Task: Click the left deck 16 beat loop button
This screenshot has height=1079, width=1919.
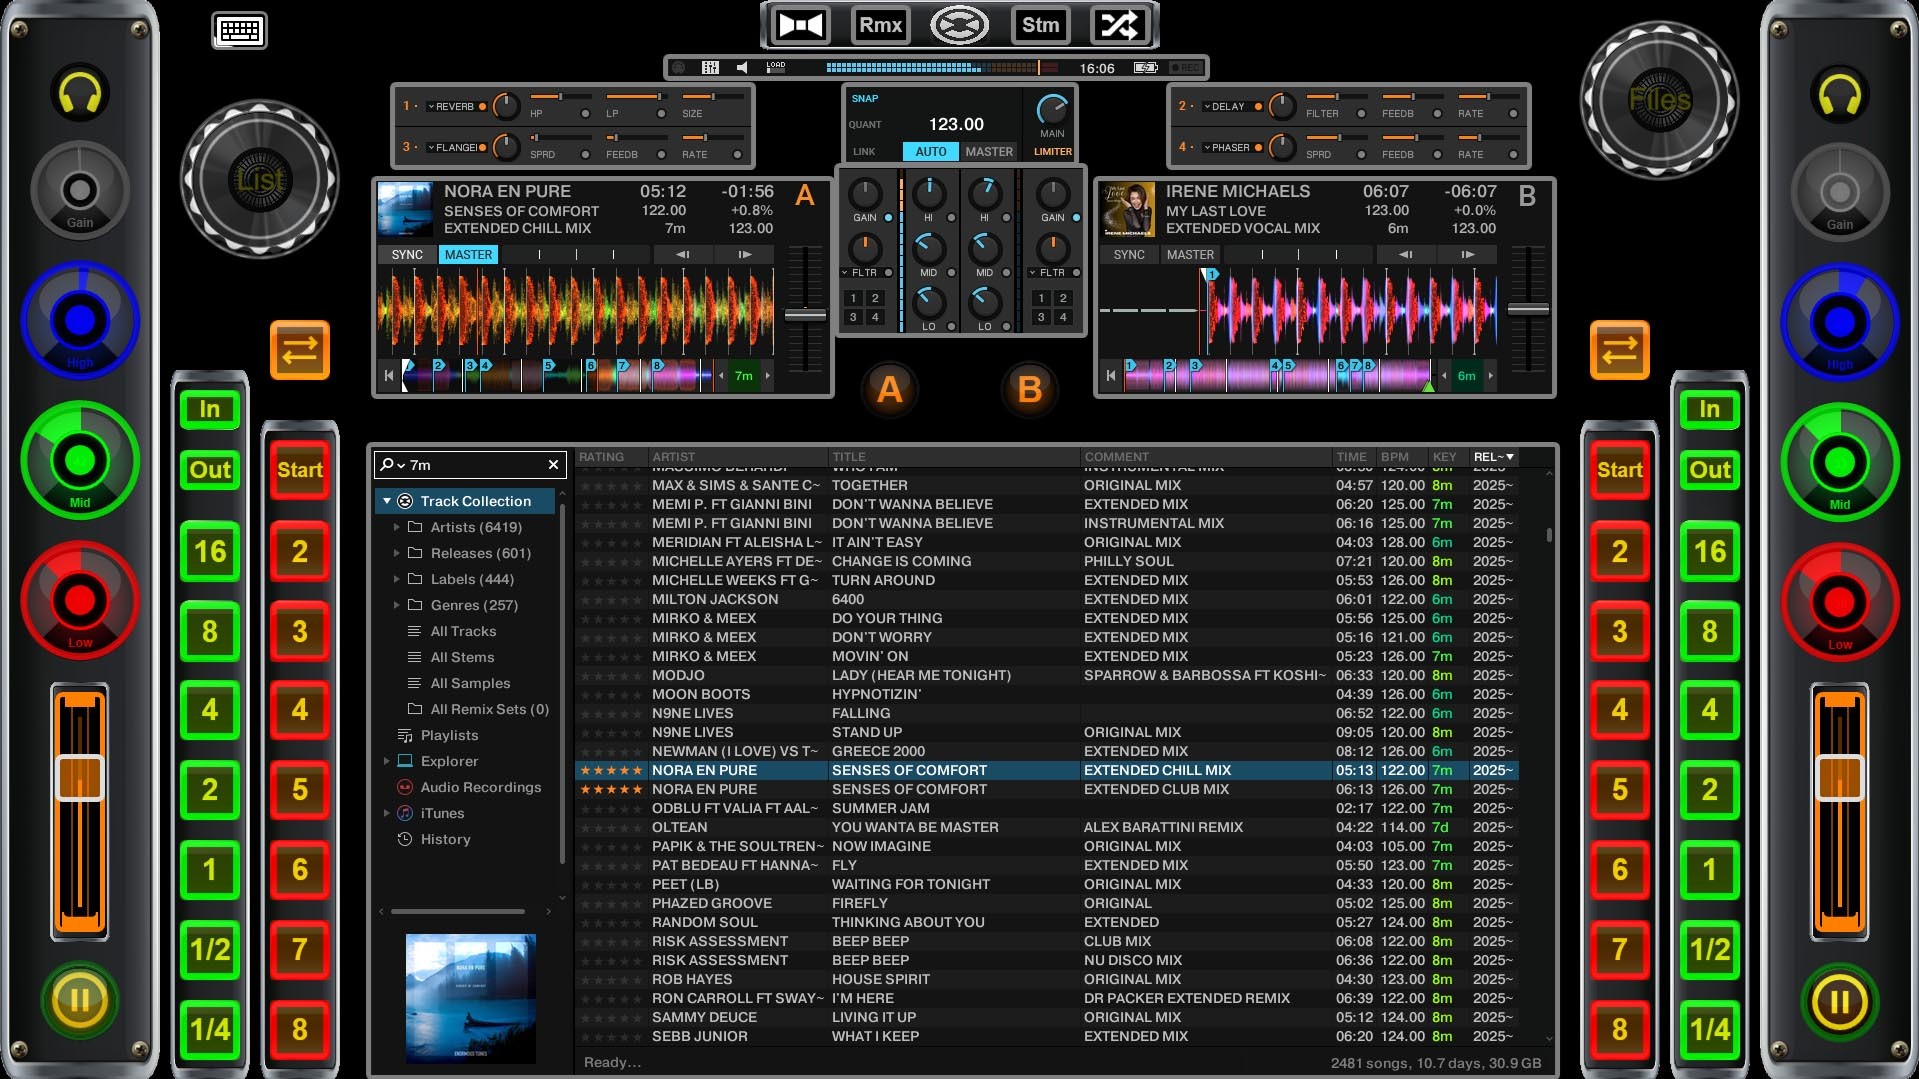Action: (210, 551)
